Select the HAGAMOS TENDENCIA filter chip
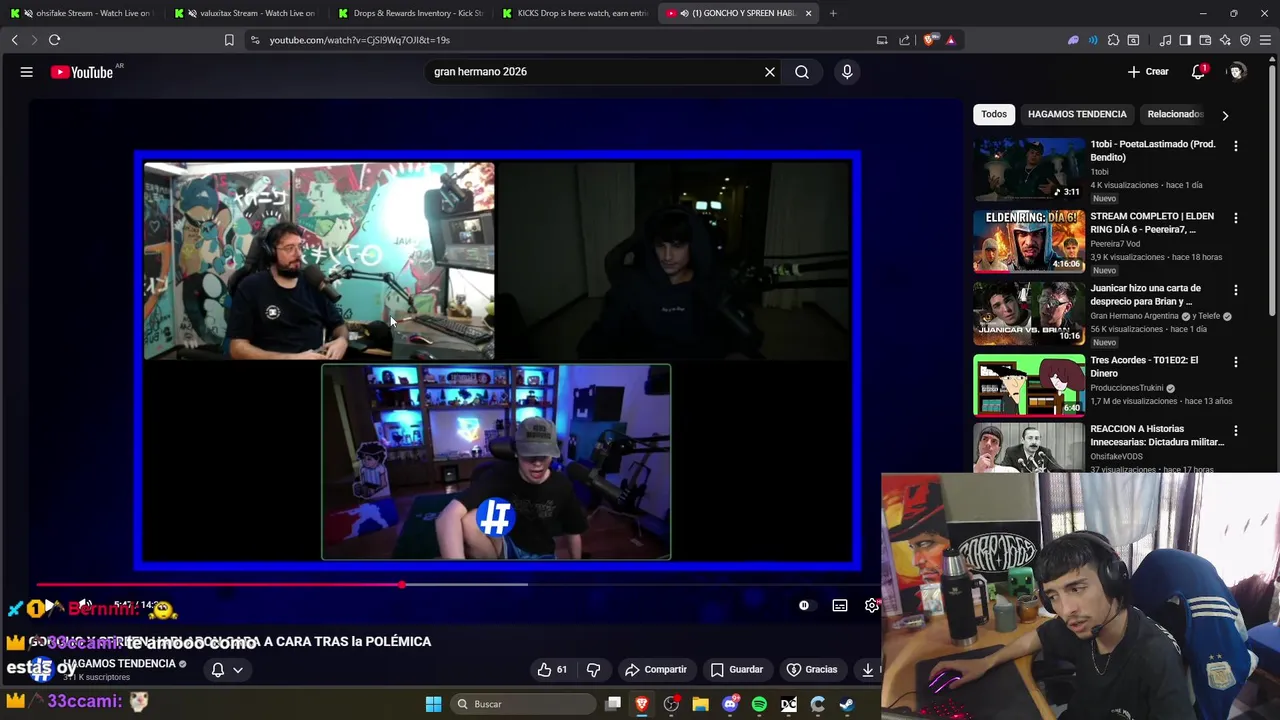Viewport: 1280px width, 720px height. coord(1077,114)
